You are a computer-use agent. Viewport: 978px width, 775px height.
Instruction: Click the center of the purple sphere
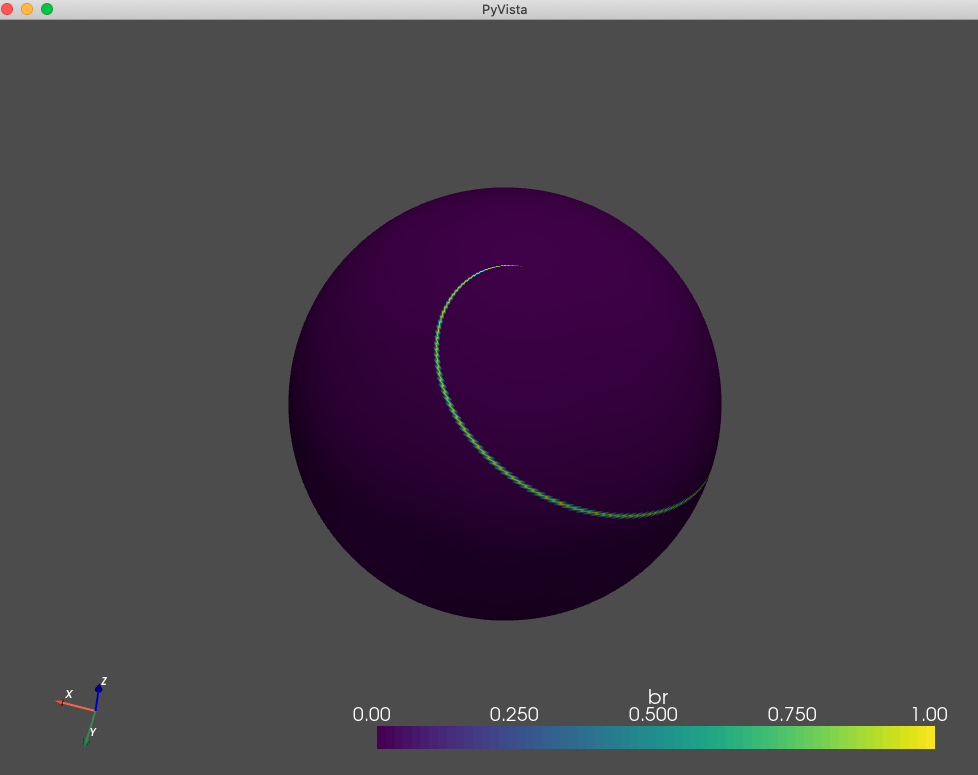point(505,403)
